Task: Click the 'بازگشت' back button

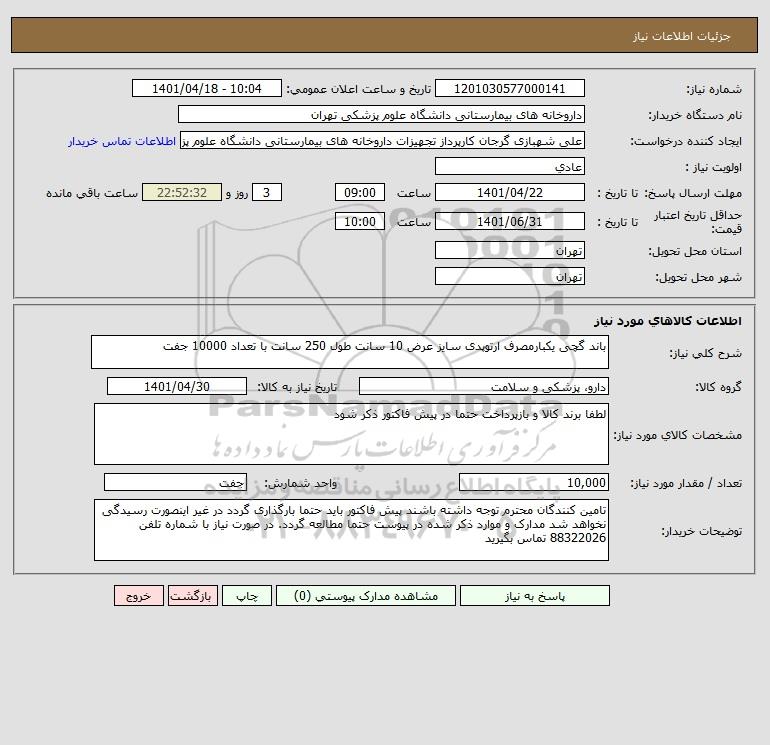Action: (192, 595)
